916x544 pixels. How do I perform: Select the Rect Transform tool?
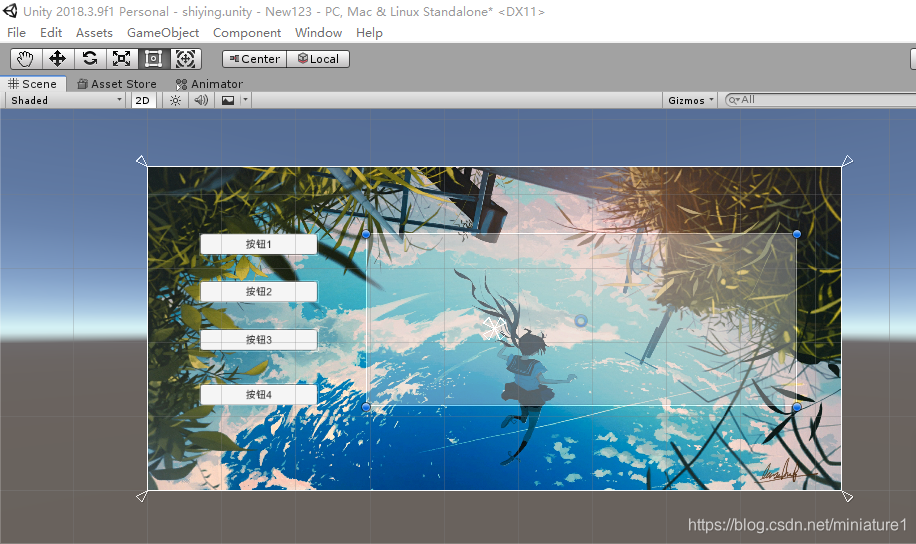153,58
